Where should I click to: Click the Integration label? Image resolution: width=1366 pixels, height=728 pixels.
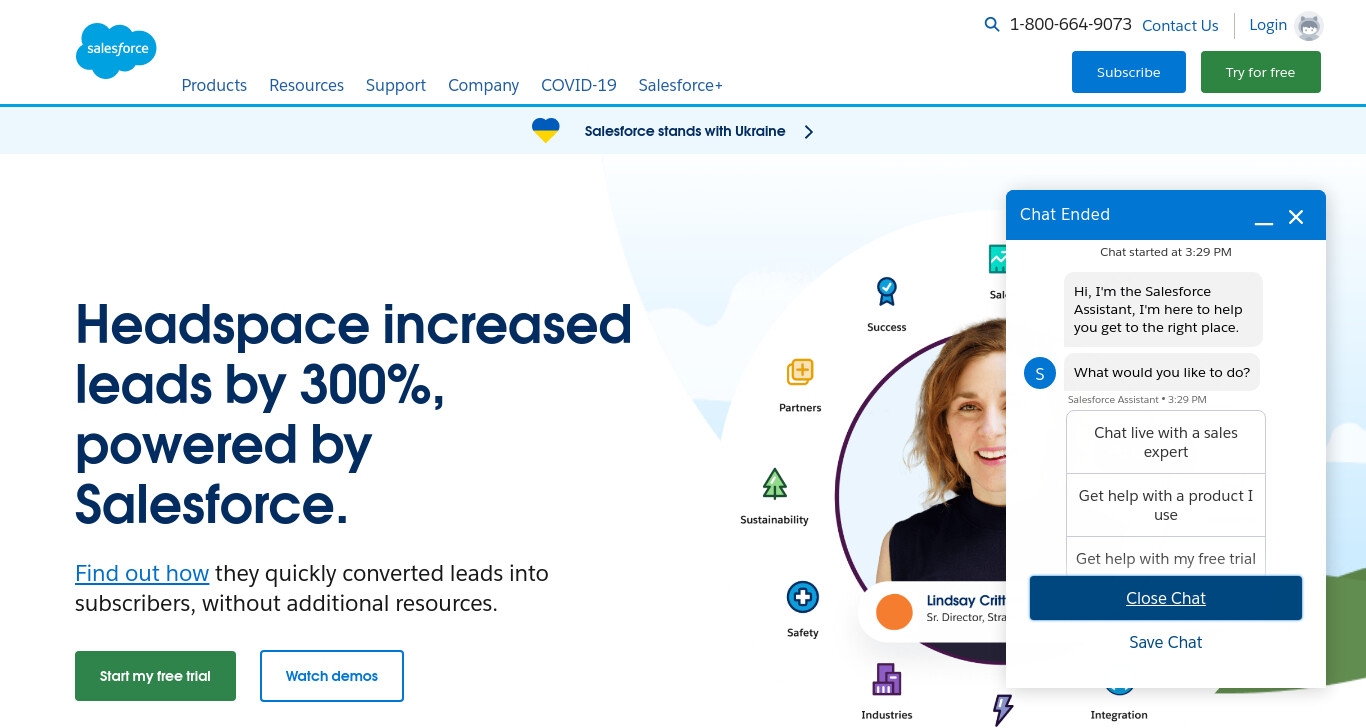1119,715
